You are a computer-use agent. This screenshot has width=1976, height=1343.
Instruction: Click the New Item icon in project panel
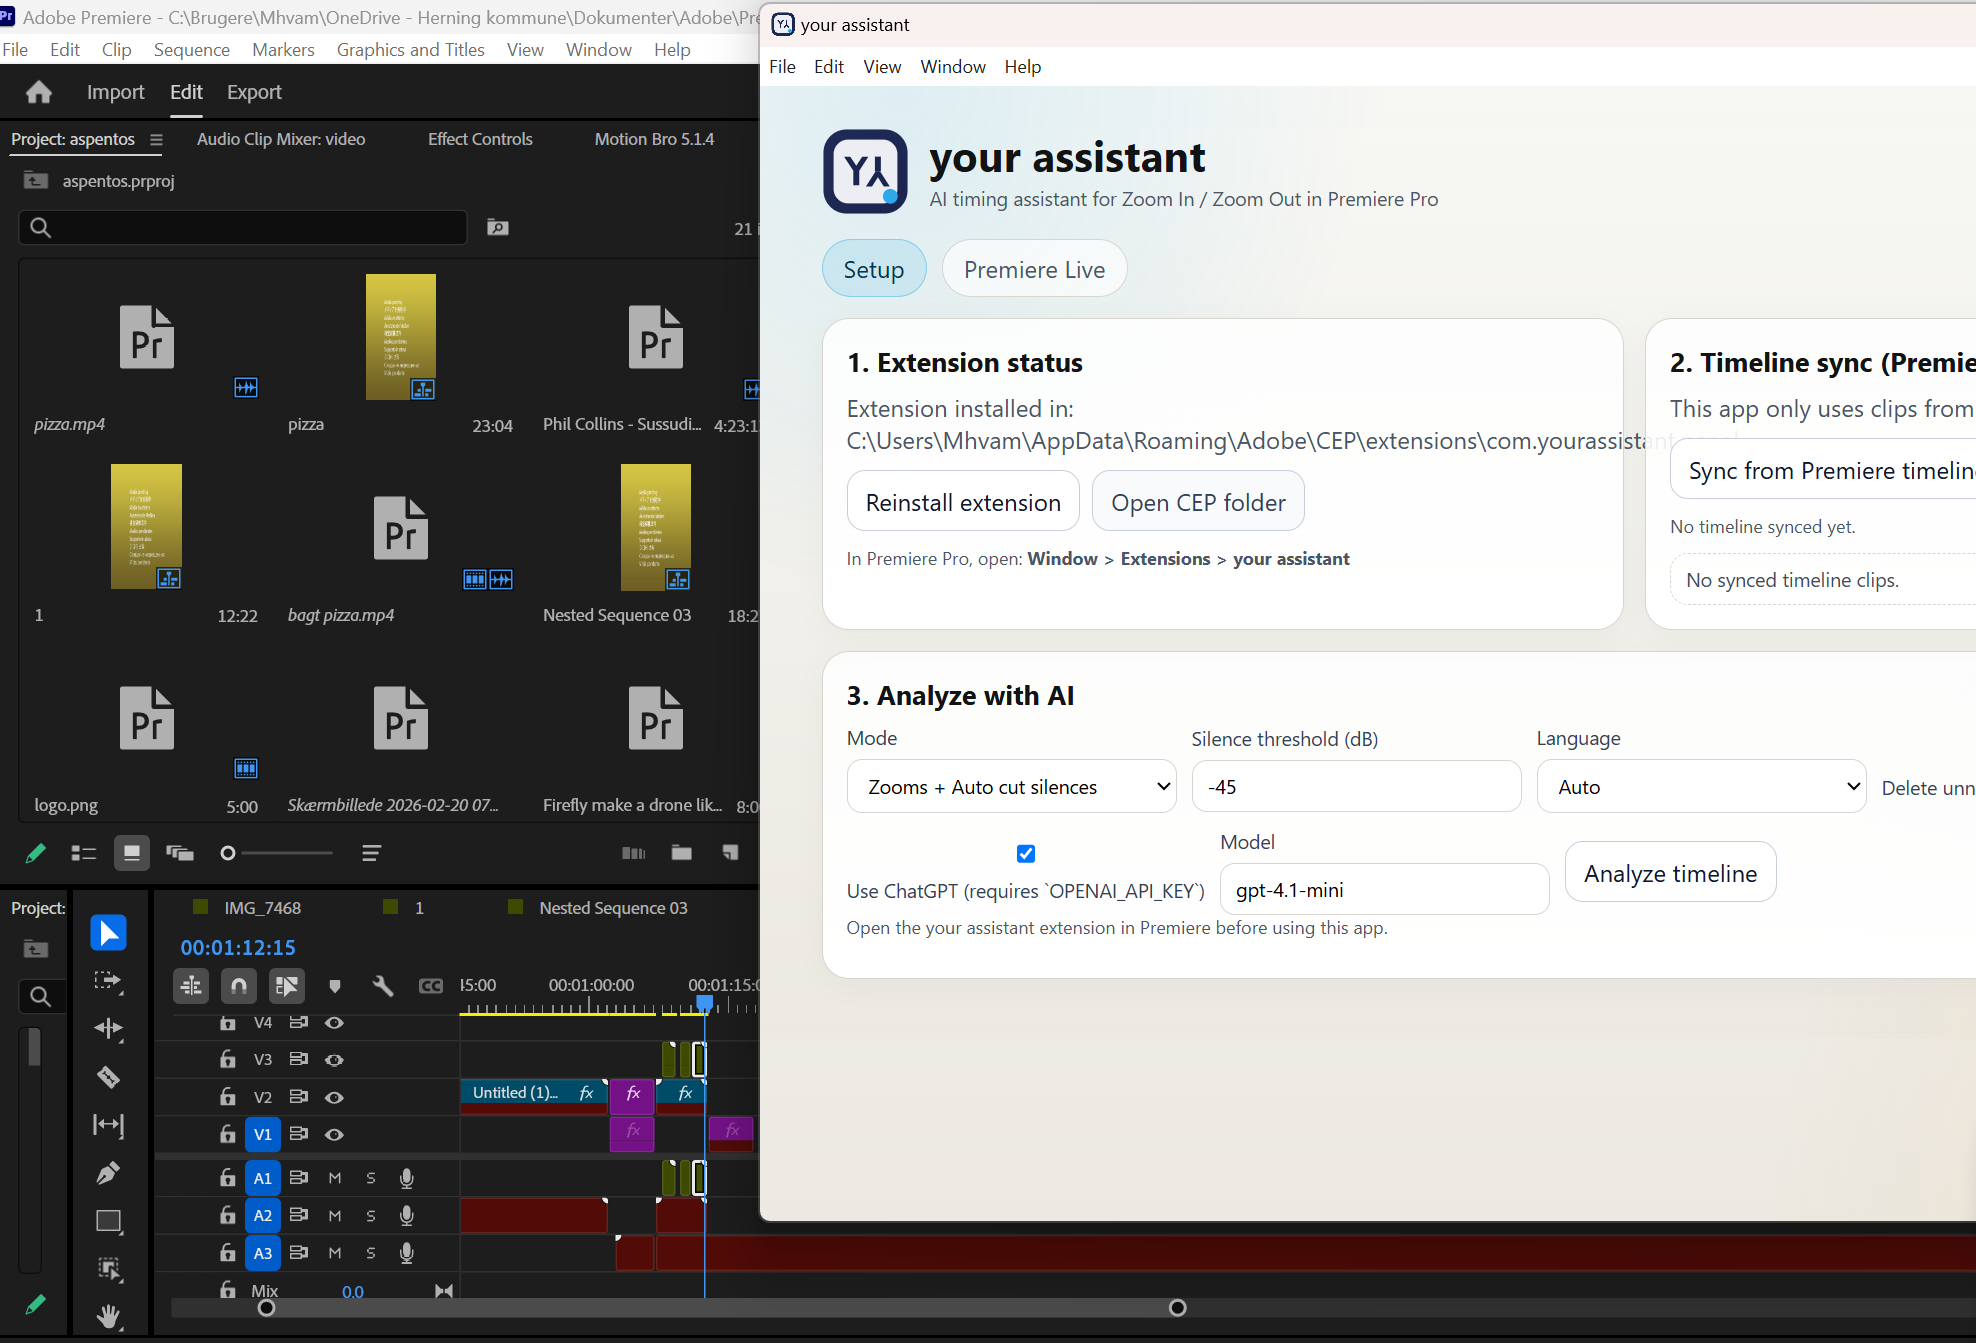730,853
